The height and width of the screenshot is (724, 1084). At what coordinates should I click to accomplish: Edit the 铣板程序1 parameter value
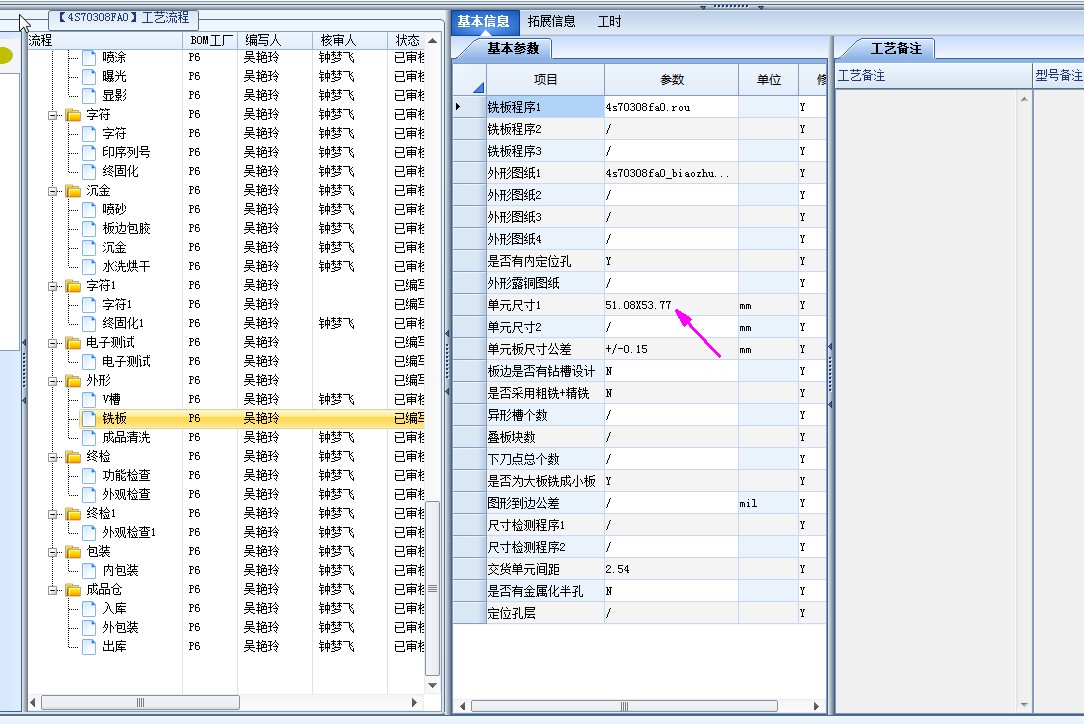coord(671,107)
